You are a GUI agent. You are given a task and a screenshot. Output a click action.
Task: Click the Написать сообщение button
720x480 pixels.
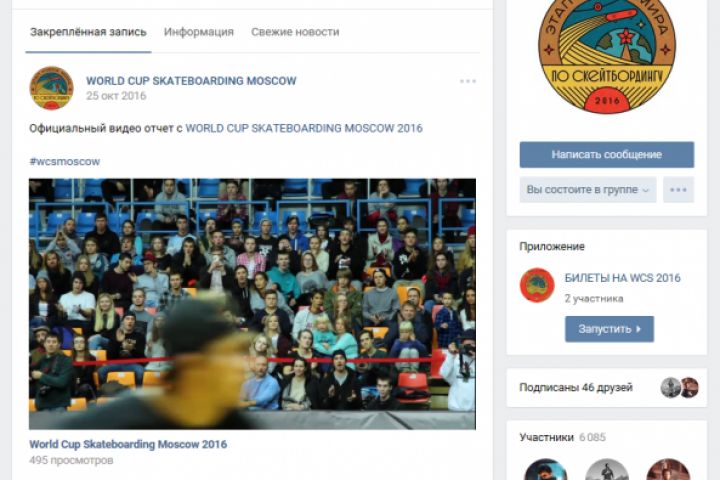coord(607,155)
